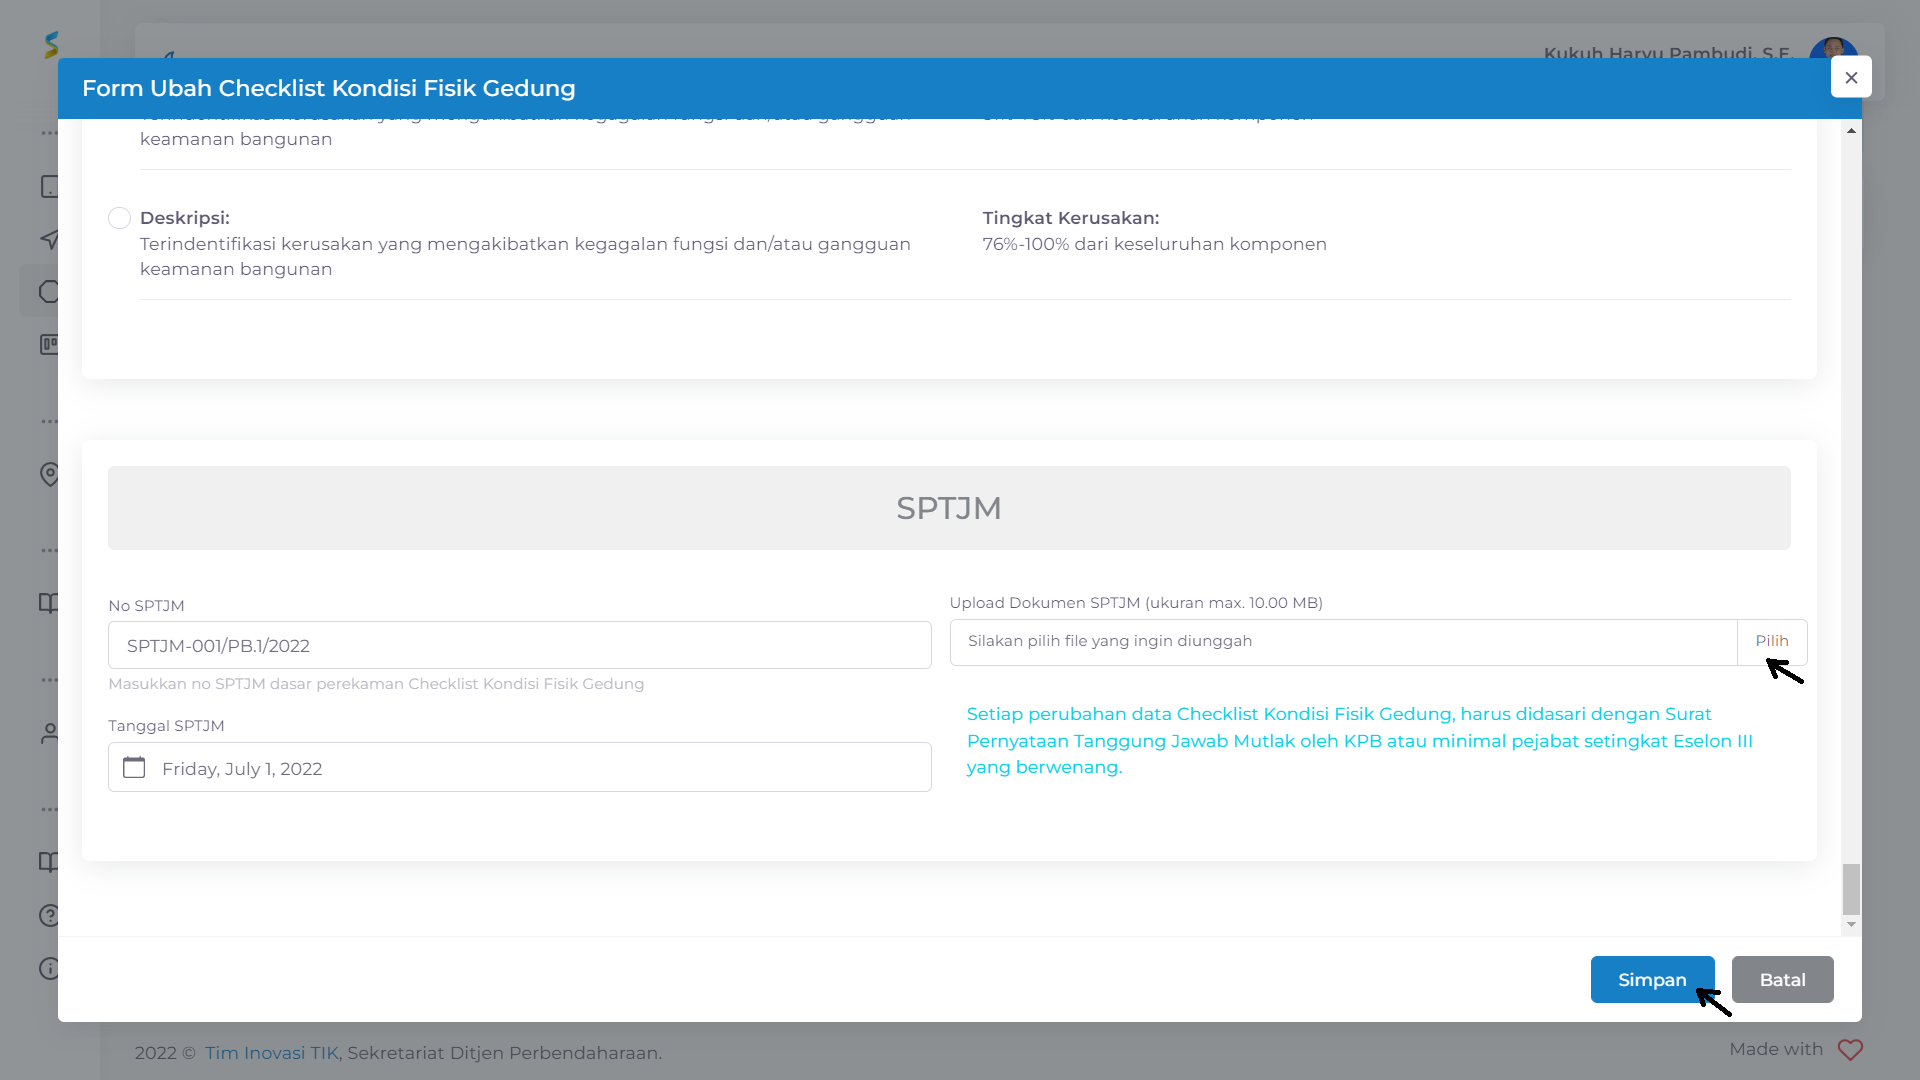1920x1080 pixels.
Task: Click the upload file name field
Action: (x=1343, y=642)
